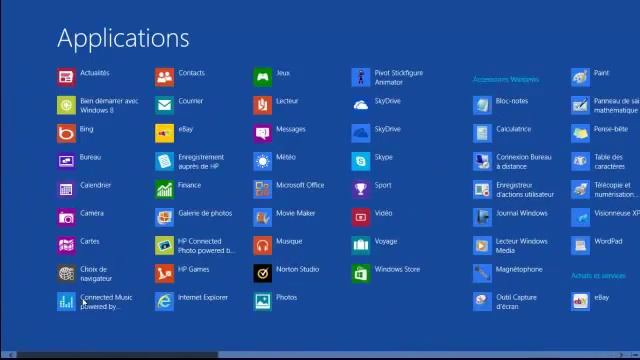
Task: Open HP Connected Photo icon
Action: [x=164, y=245]
